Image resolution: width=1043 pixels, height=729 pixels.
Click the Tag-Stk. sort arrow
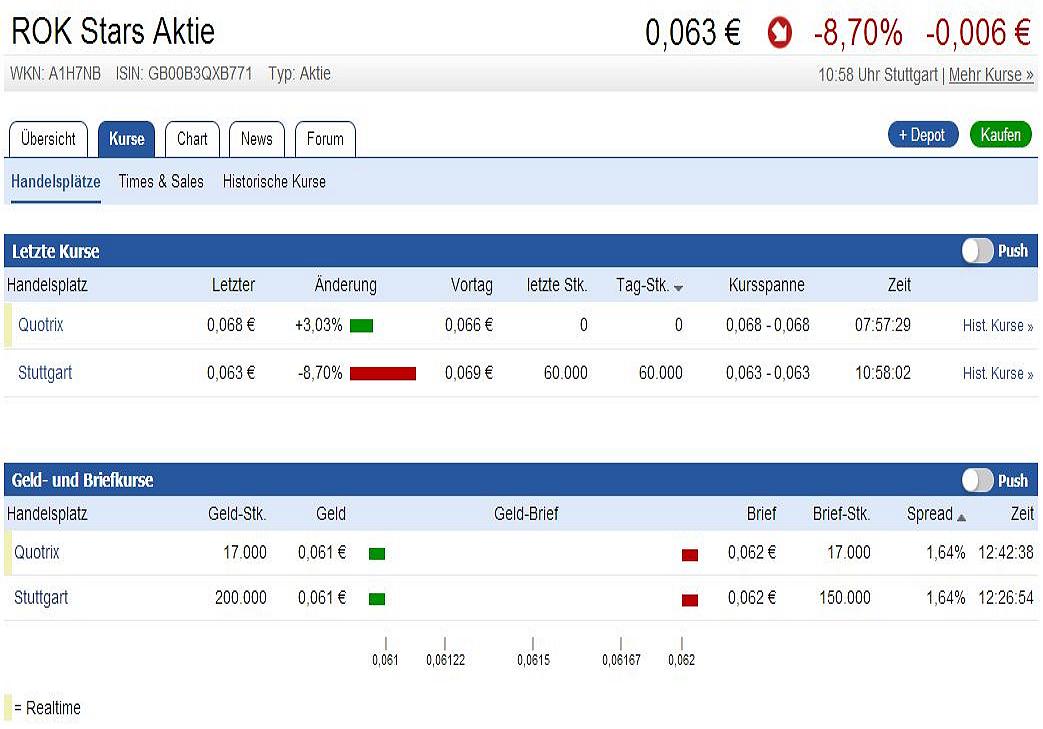(x=679, y=287)
